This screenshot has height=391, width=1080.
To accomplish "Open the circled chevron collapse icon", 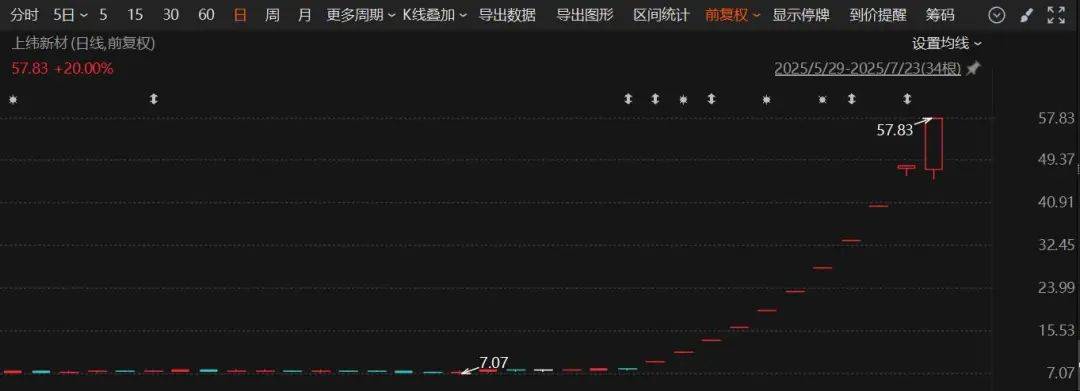I will tap(997, 15).
